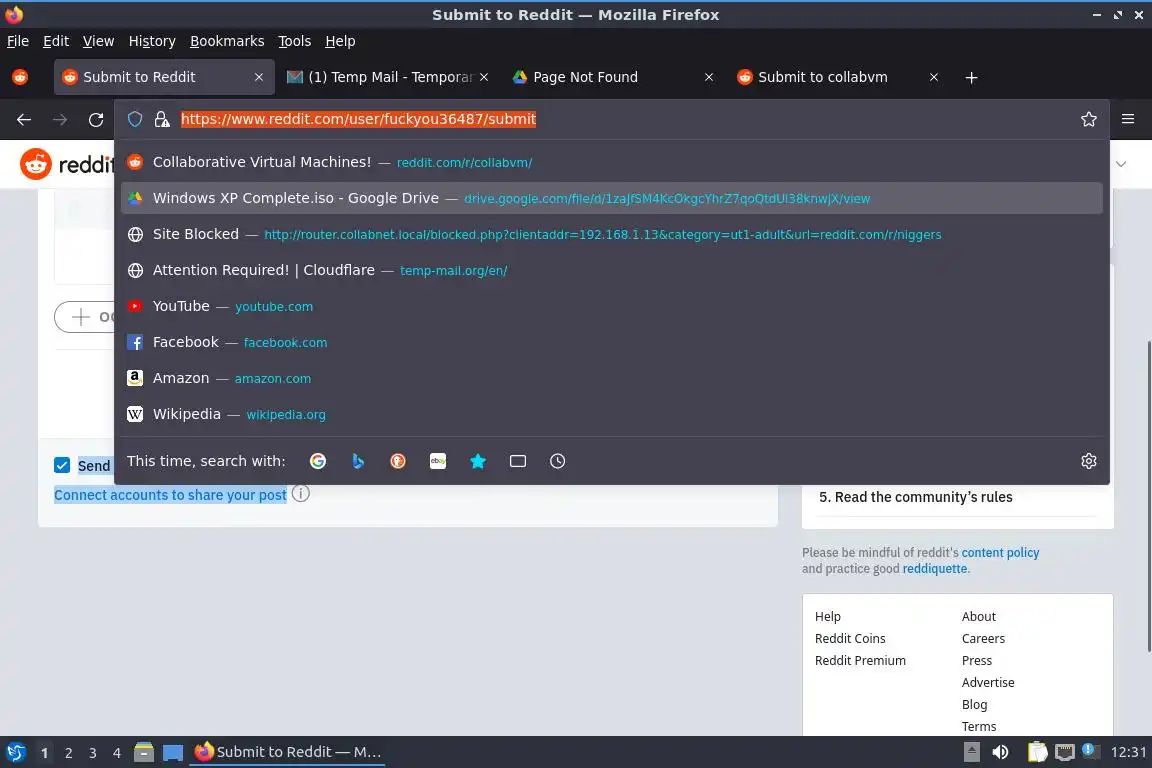Select Attention Required Cloudflare suggestion
Viewport: 1152px width, 768px height.
click(611, 270)
